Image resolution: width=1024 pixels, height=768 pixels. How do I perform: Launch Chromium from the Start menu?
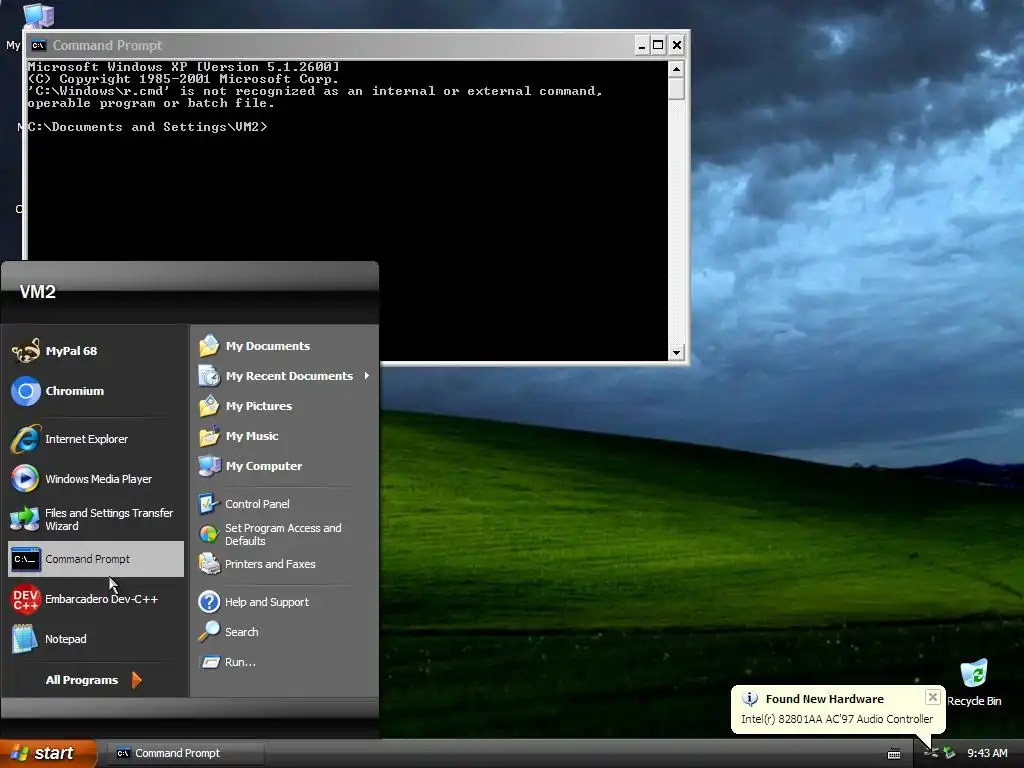tap(95, 391)
